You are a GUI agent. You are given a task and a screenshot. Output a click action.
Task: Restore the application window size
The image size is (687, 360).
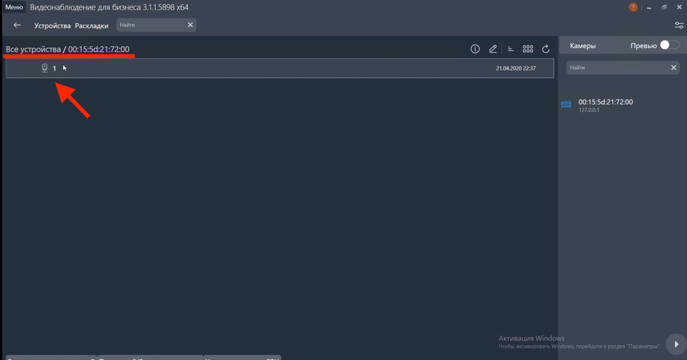[x=664, y=7]
